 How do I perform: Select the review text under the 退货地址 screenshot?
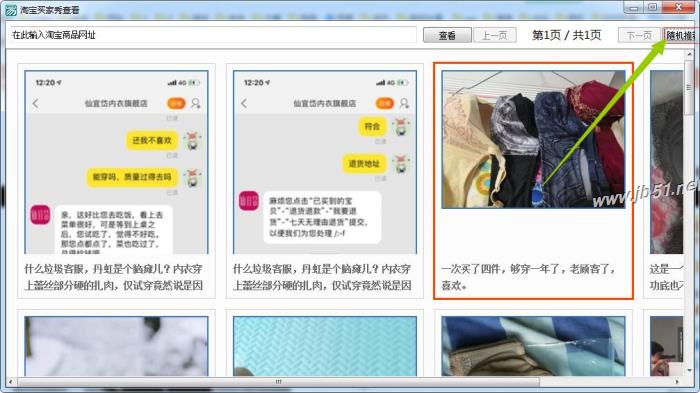(x=322, y=277)
